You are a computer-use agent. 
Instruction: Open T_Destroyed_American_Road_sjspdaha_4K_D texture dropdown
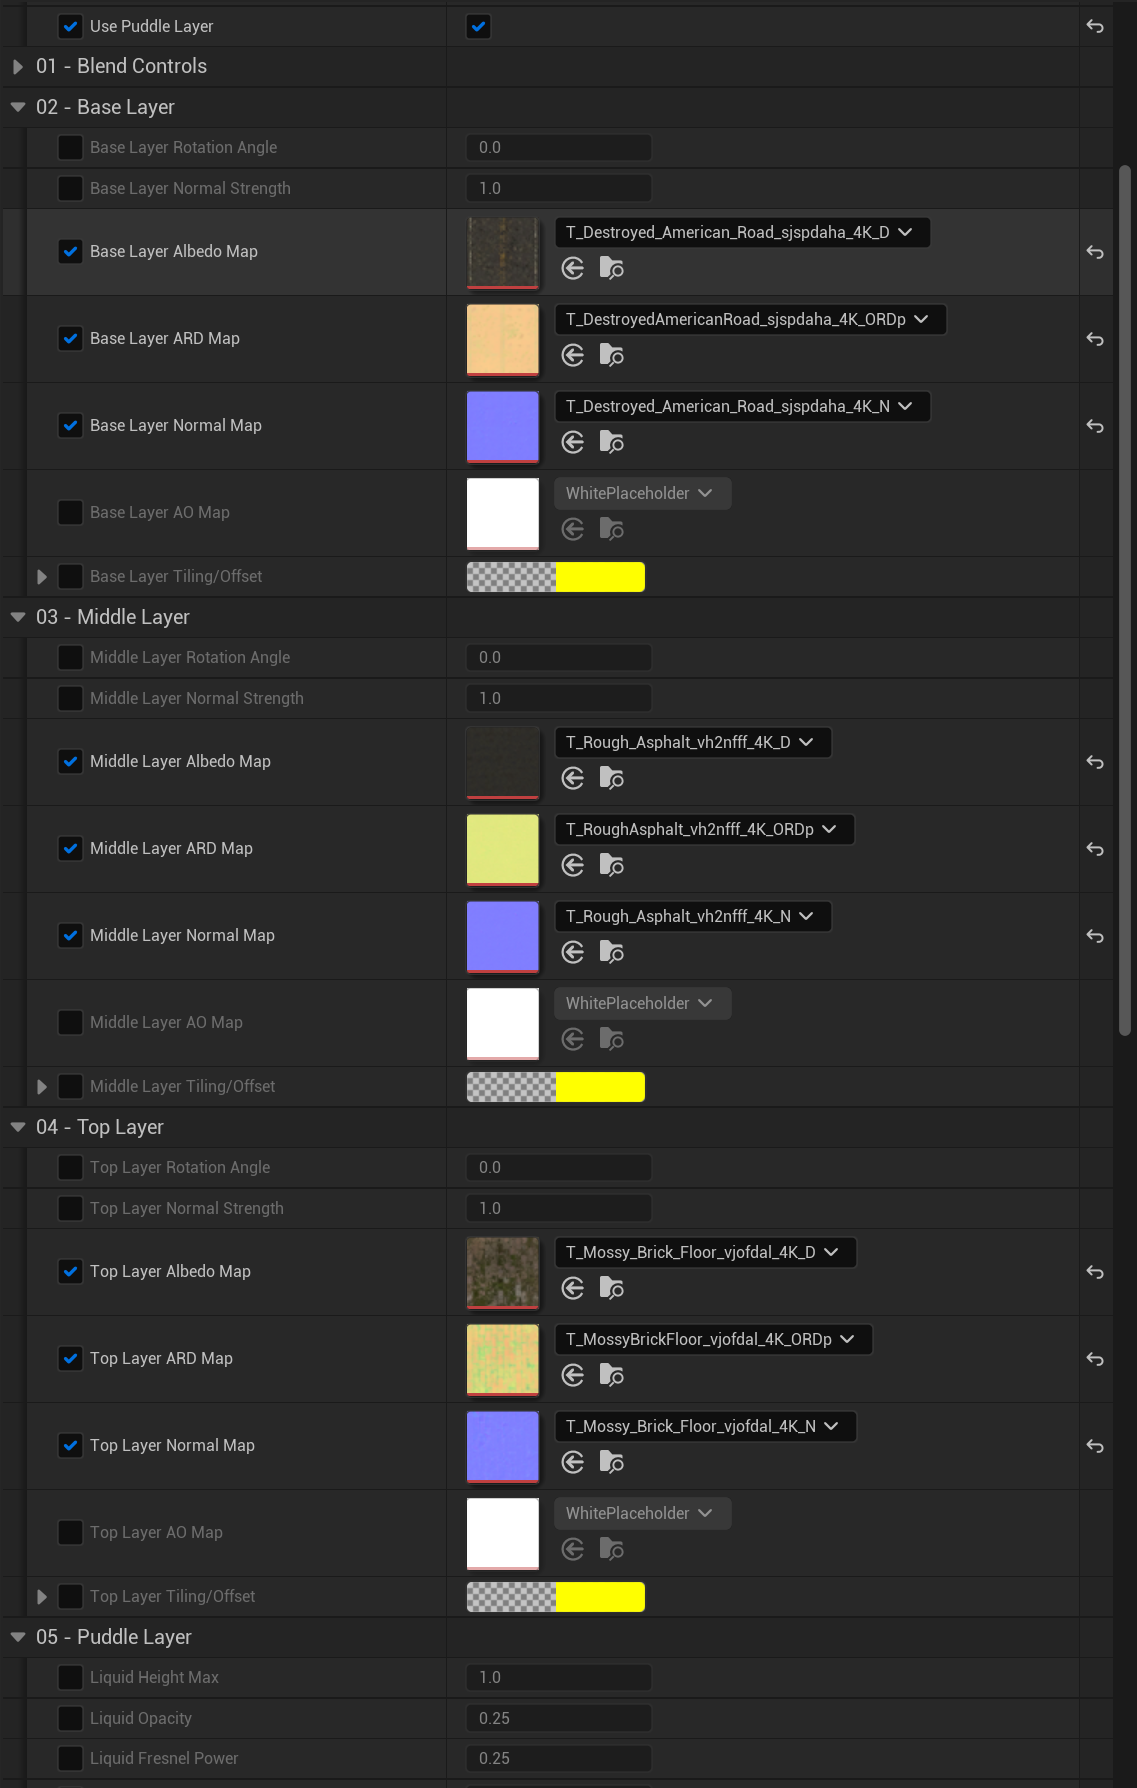click(x=742, y=232)
